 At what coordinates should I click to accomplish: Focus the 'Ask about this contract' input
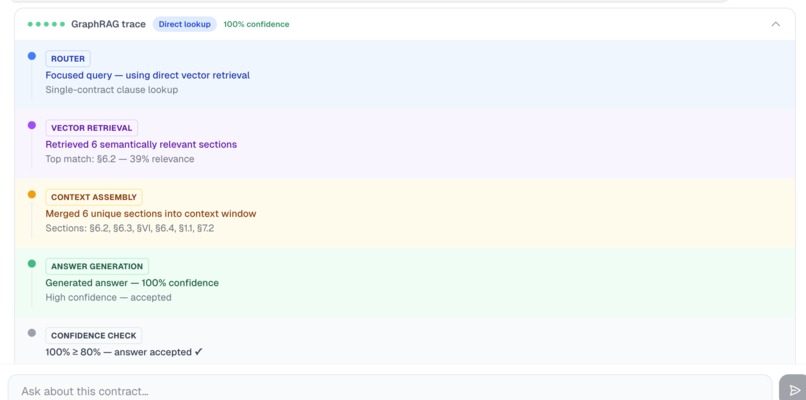390,389
